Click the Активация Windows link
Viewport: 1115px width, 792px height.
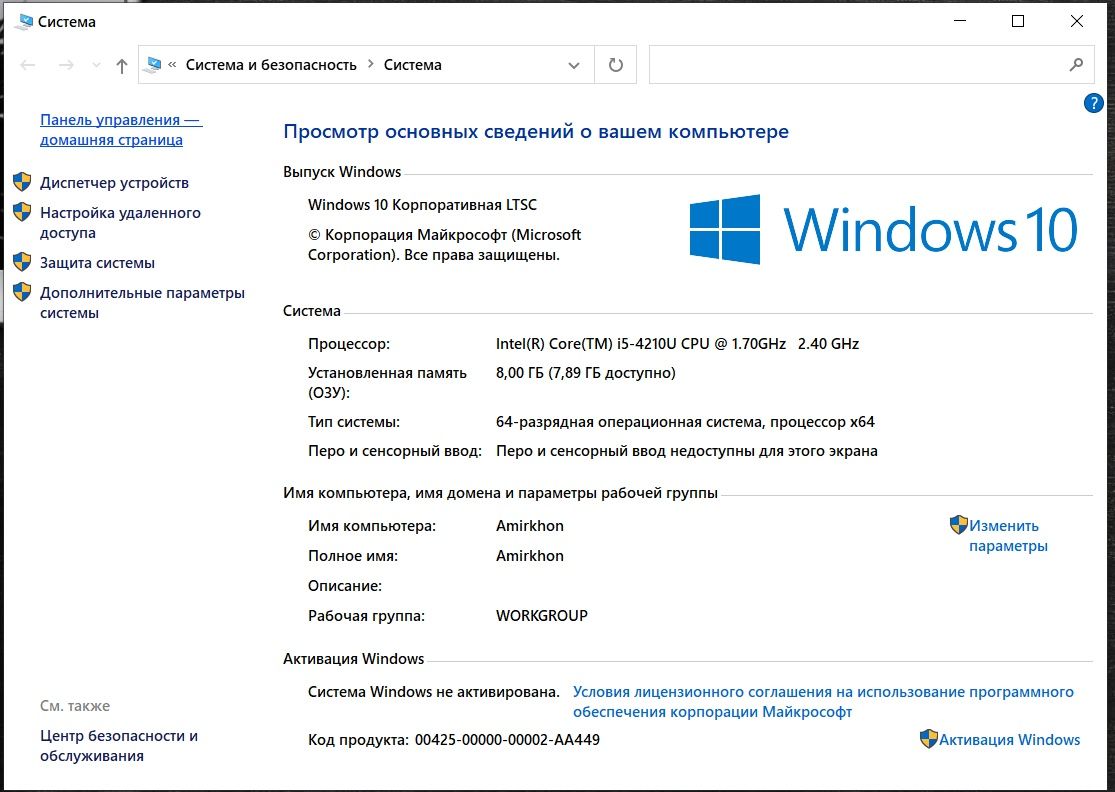click(1009, 739)
